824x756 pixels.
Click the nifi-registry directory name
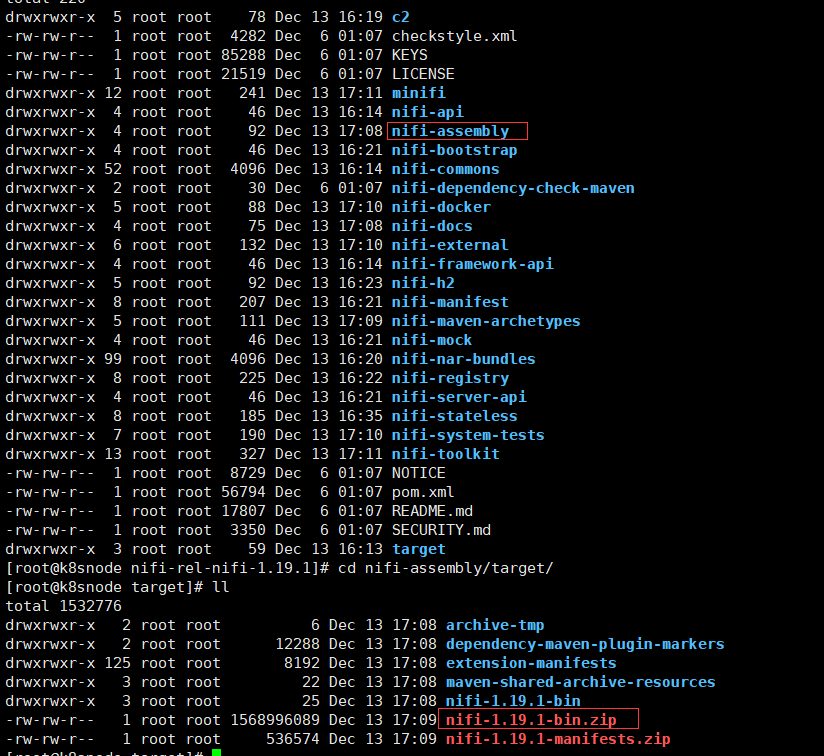pyautogui.click(x=450, y=378)
